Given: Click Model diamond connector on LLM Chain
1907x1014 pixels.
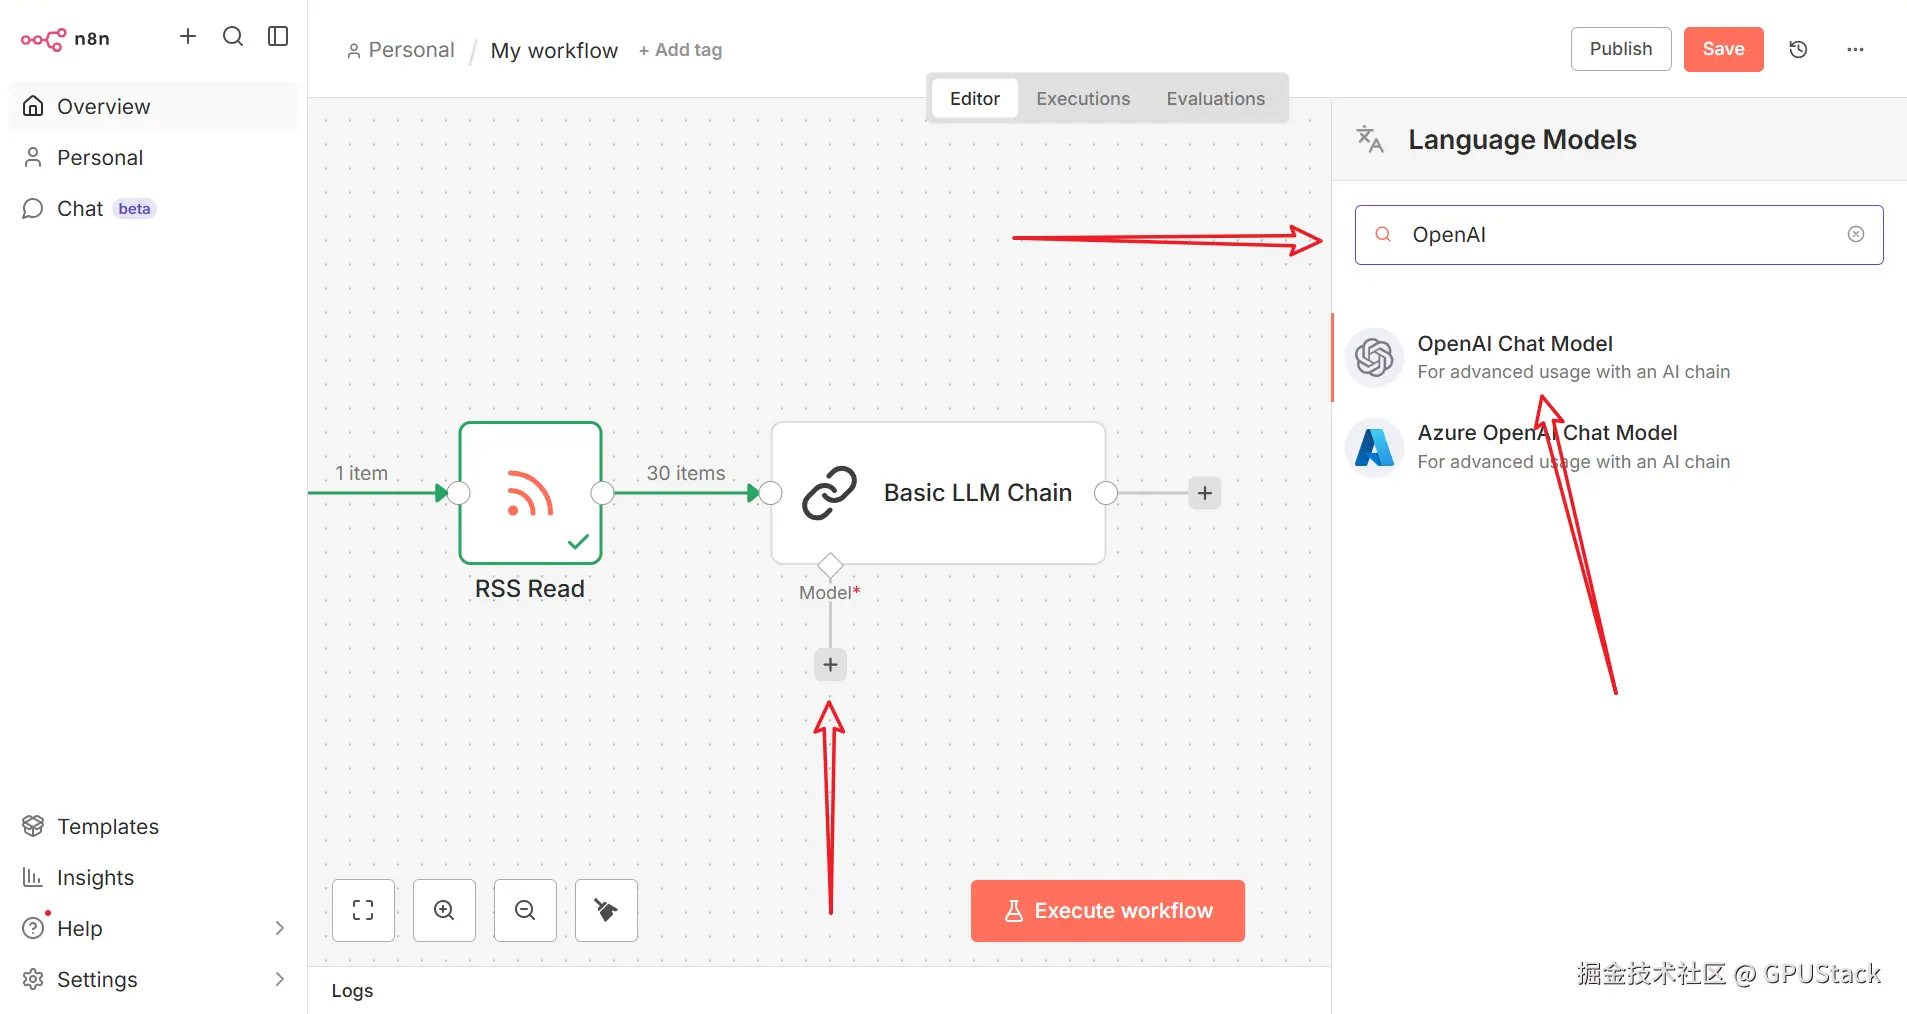Looking at the screenshot, I should [830, 565].
